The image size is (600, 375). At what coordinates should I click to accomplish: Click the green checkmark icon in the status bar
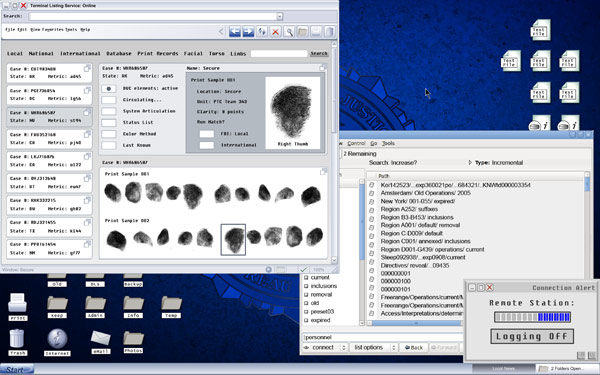(x=303, y=270)
